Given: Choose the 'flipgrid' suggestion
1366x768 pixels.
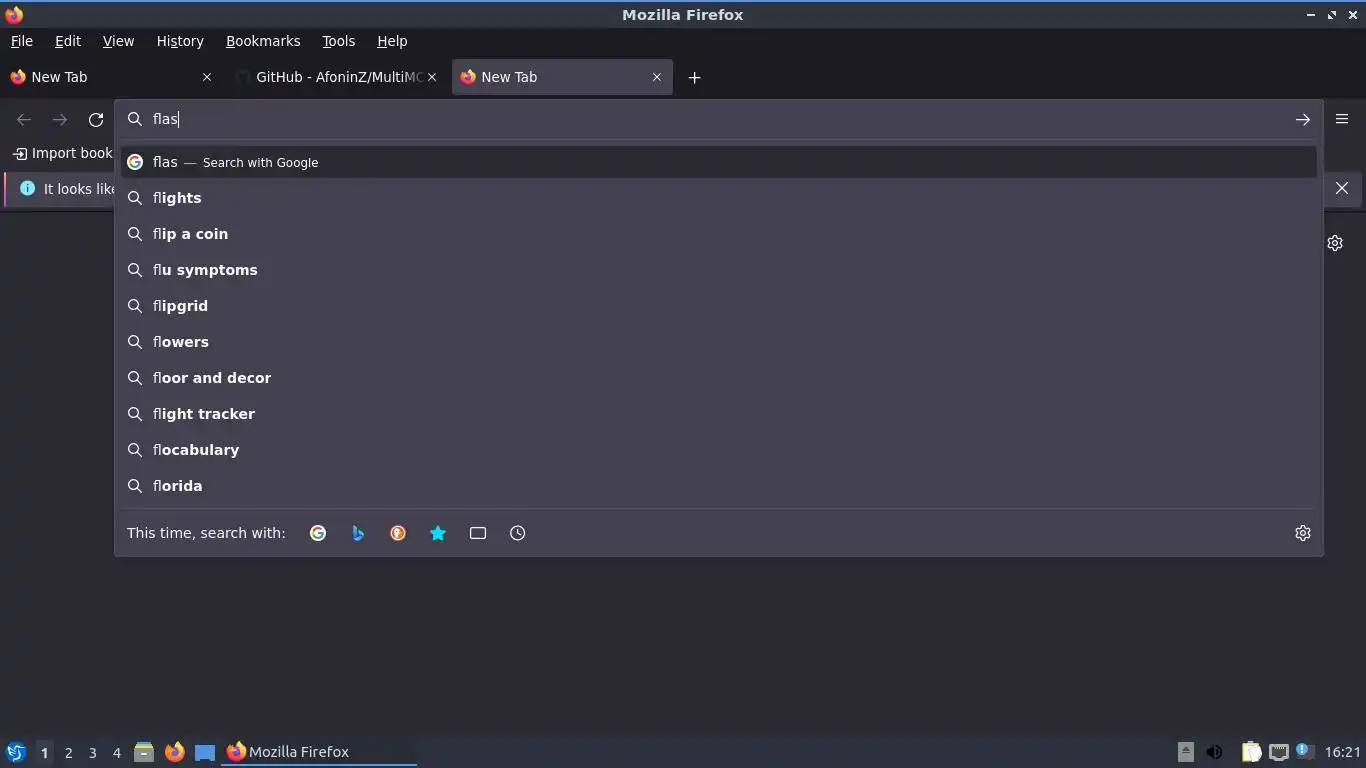Looking at the screenshot, I should 718,306.
